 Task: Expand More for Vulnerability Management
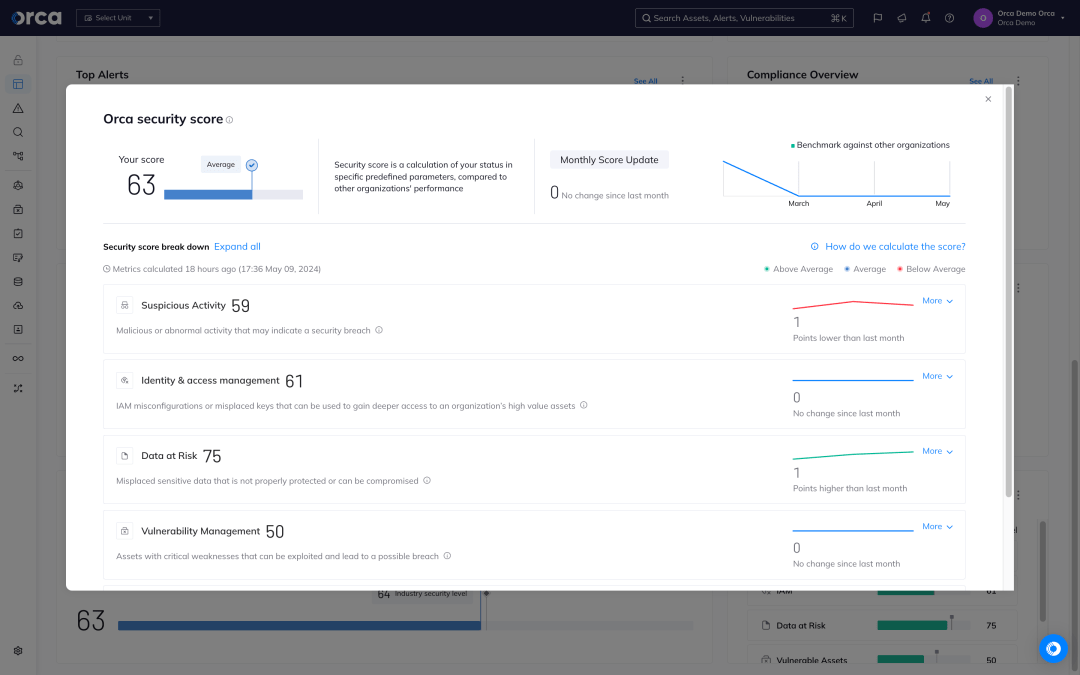[937, 526]
